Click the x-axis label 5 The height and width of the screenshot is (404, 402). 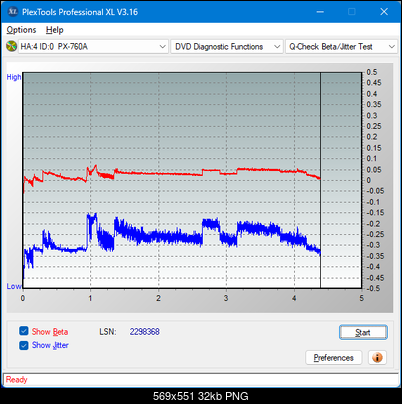click(x=361, y=298)
